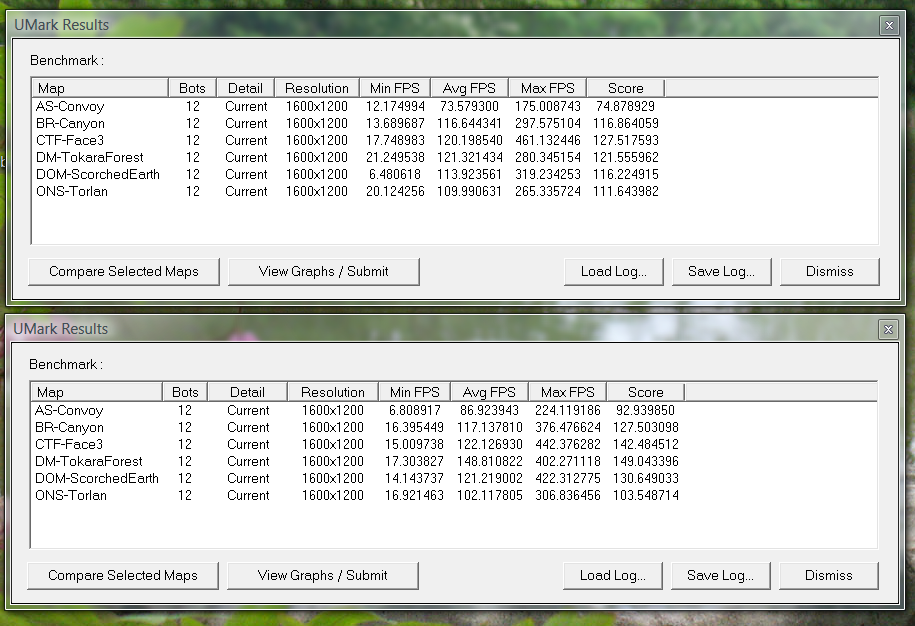Click Compare Selected Maps in lower window

click(x=123, y=576)
